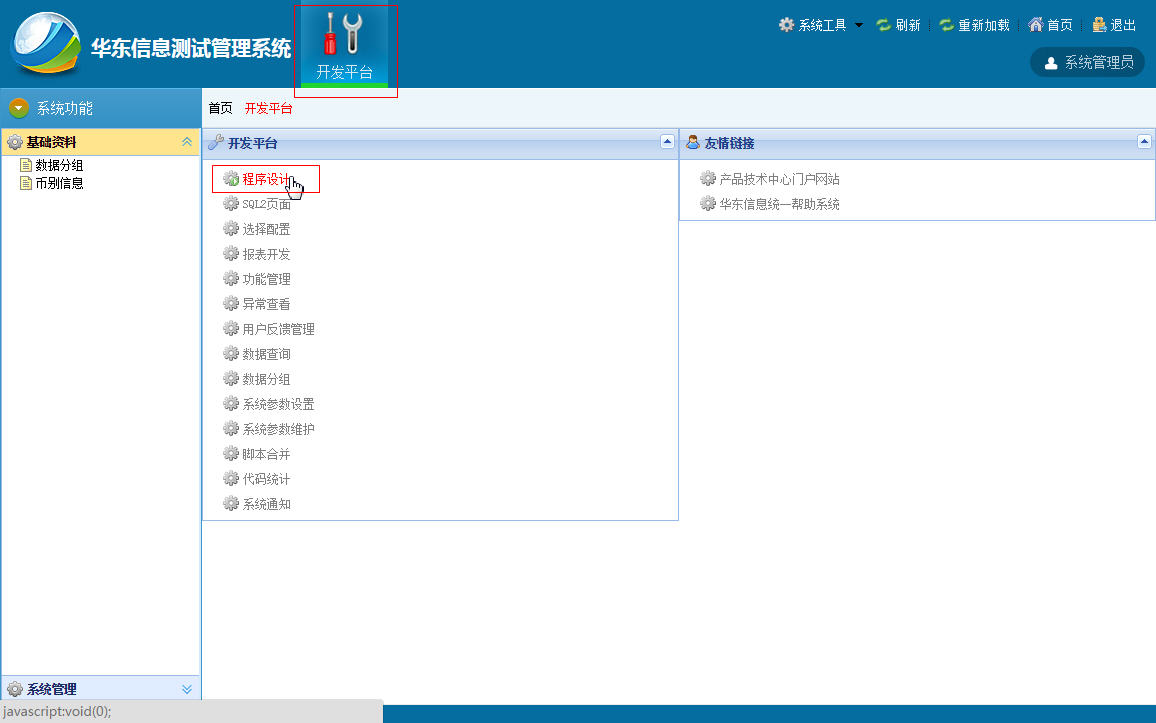This screenshot has height=723, width=1156.
Task: Open 币别信息 in the left tree
Action: pyautogui.click(x=59, y=184)
